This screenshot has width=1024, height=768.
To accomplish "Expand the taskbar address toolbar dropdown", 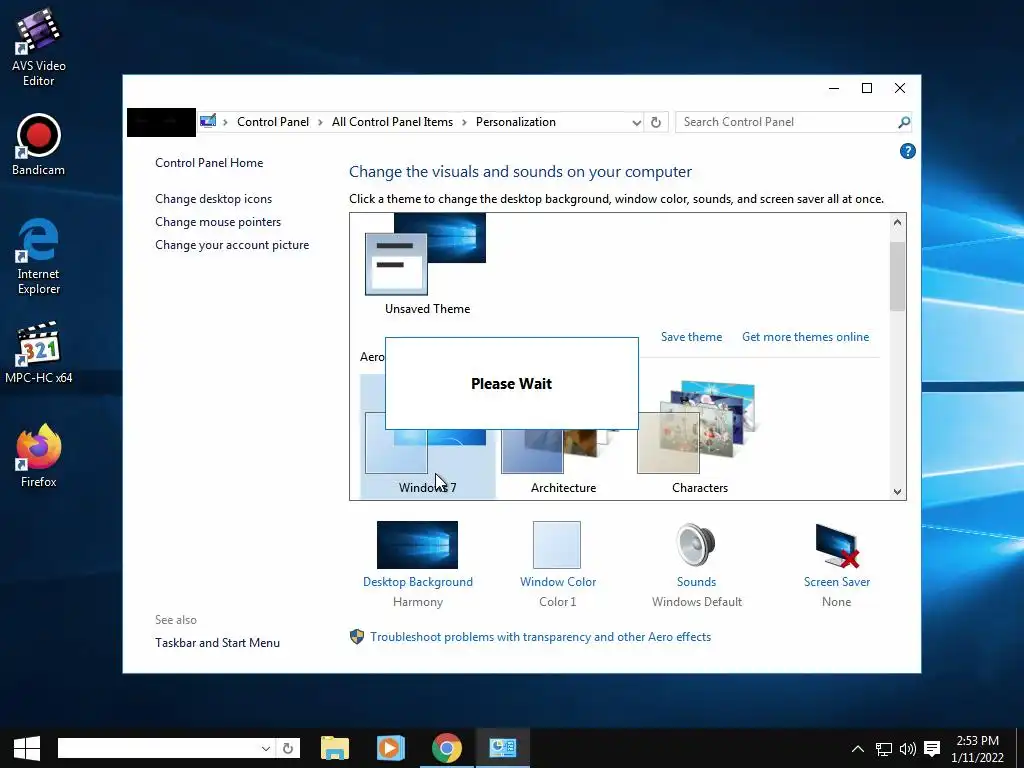I will coord(265,748).
